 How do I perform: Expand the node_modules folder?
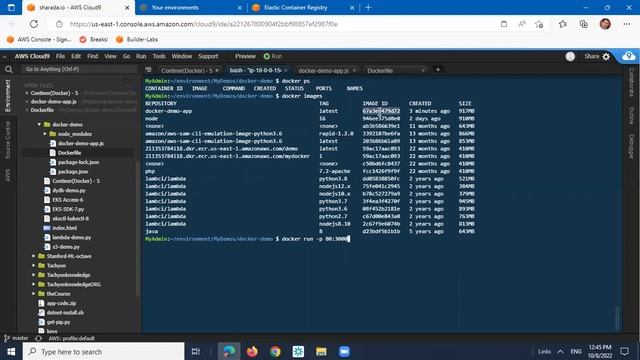pos(45,134)
